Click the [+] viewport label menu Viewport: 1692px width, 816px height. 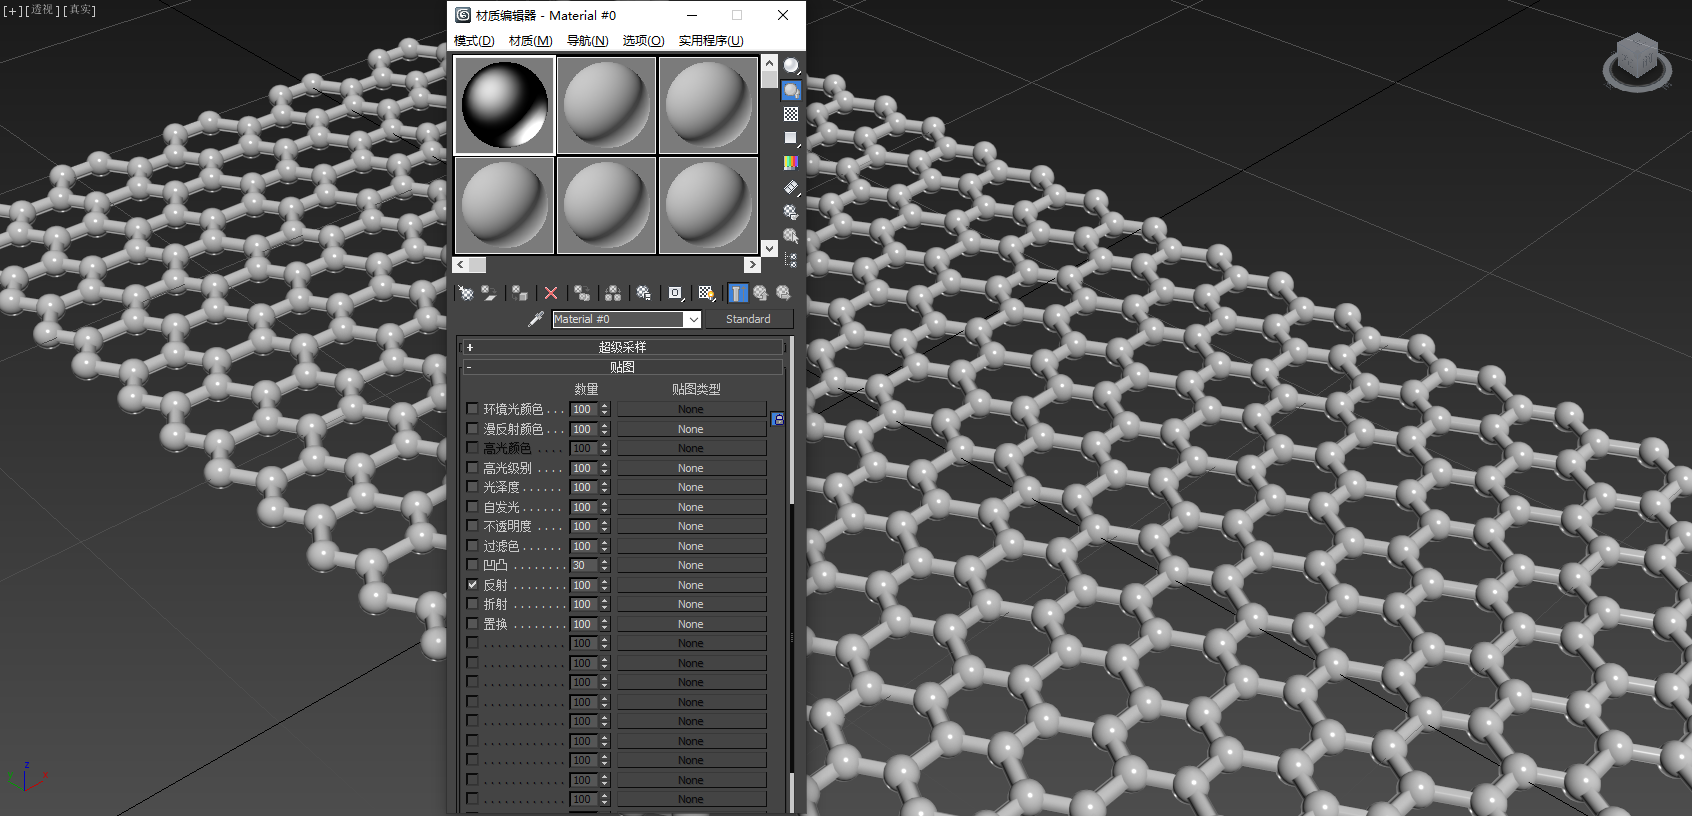(12, 10)
